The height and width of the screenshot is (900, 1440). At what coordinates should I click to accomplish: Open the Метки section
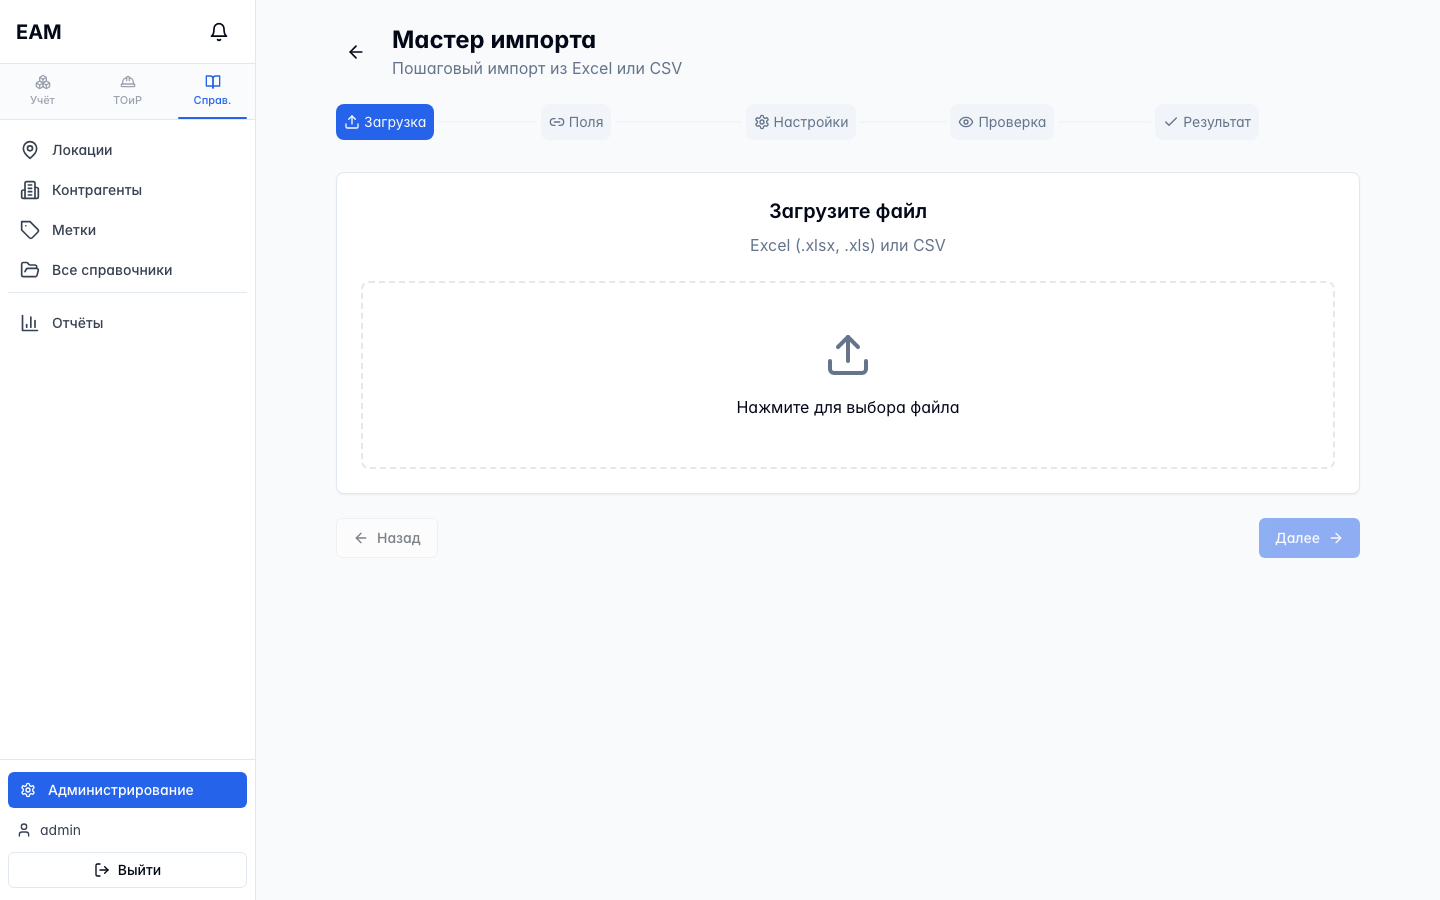click(127, 230)
